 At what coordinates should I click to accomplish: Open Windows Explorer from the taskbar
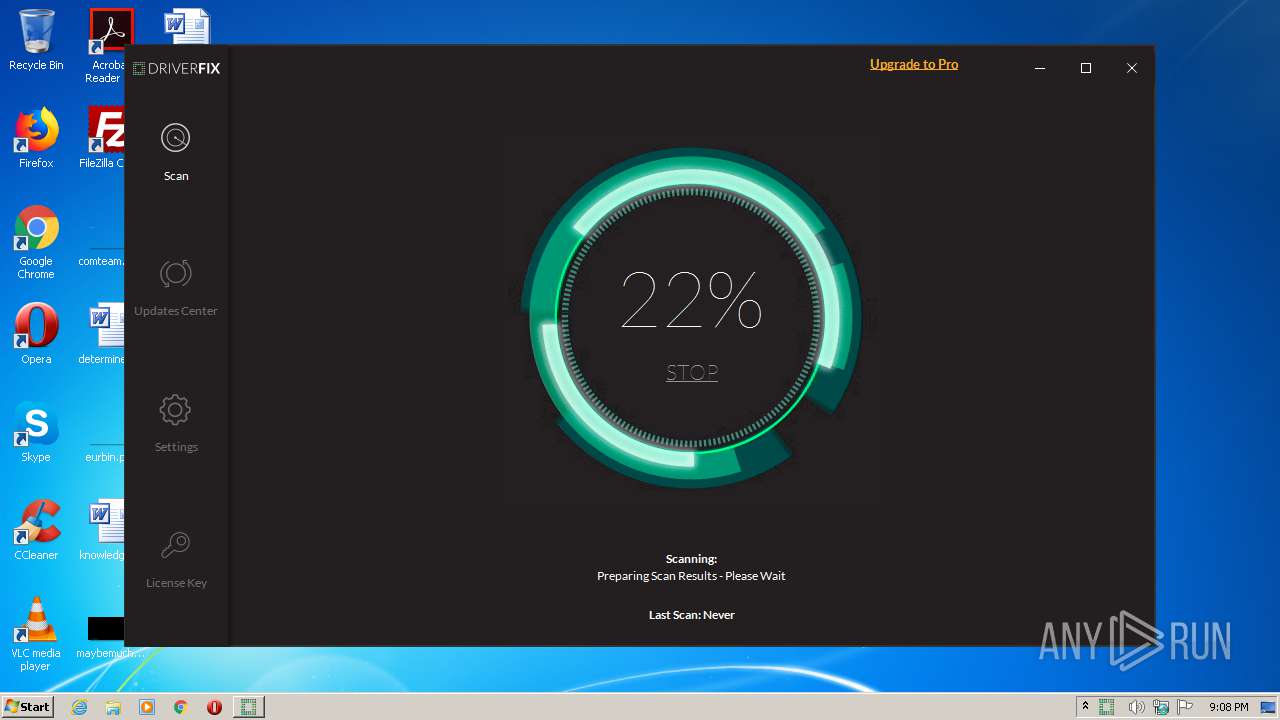[x=113, y=707]
